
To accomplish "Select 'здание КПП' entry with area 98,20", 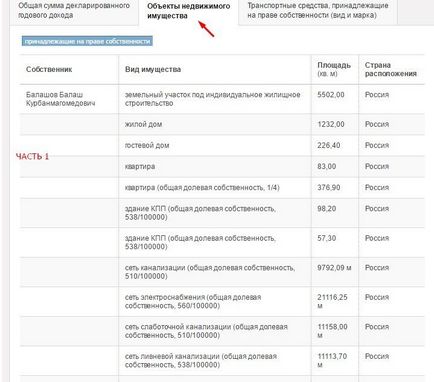I will tap(200, 213).
